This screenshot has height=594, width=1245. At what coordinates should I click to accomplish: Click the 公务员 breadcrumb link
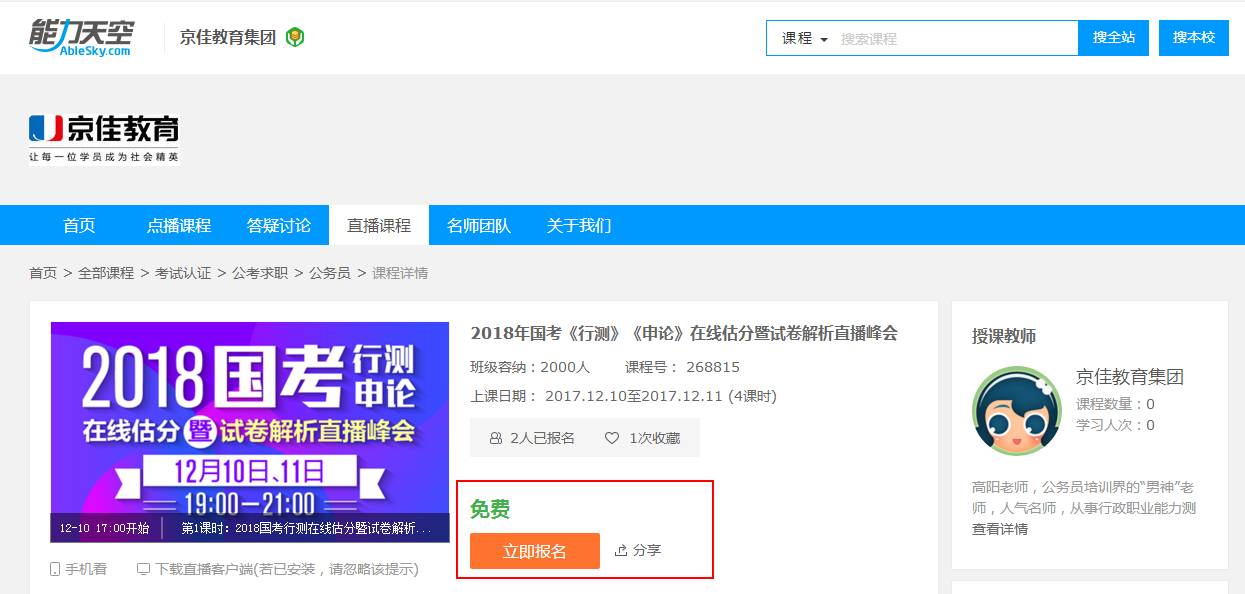point(330,273)
